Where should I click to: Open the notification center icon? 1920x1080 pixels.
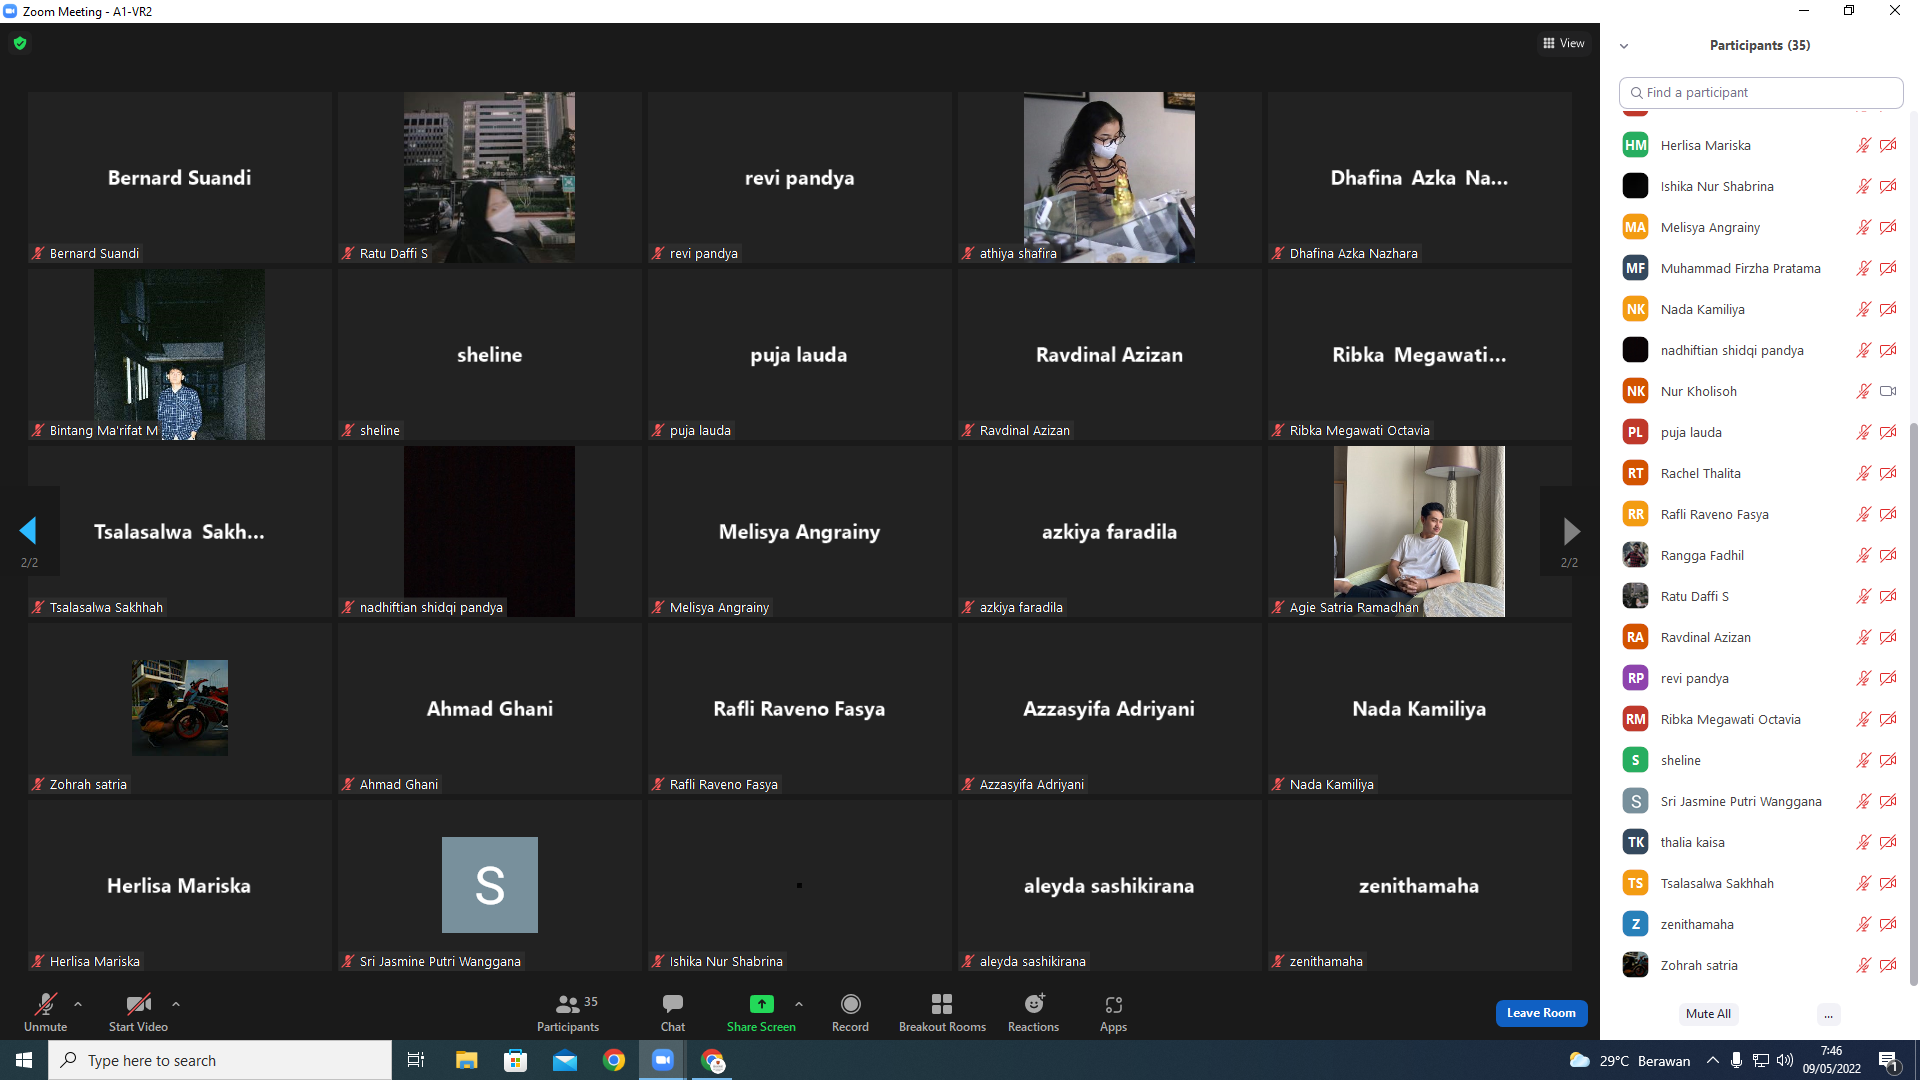(x=1889, y=1060)
